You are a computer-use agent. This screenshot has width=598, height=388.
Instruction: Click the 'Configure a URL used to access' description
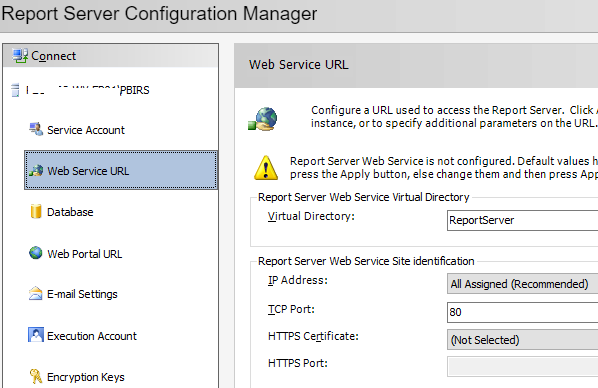coord(454,117)
